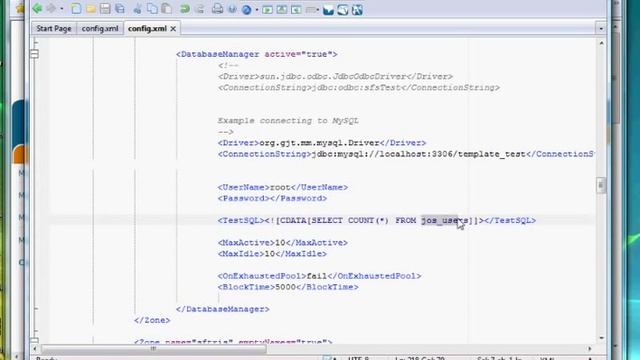Click the dark blue toolbar icon before the last two
Image resolution: width=640 pixels, height=360 pixels.
tap(328, 10)
